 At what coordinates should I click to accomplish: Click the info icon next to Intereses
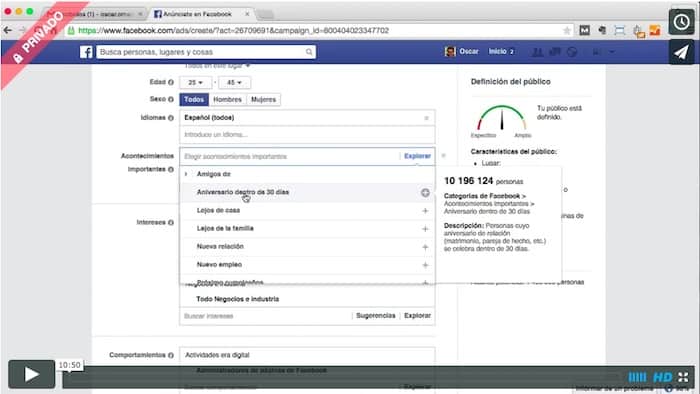pyautogui.click(x=171, y=222)
